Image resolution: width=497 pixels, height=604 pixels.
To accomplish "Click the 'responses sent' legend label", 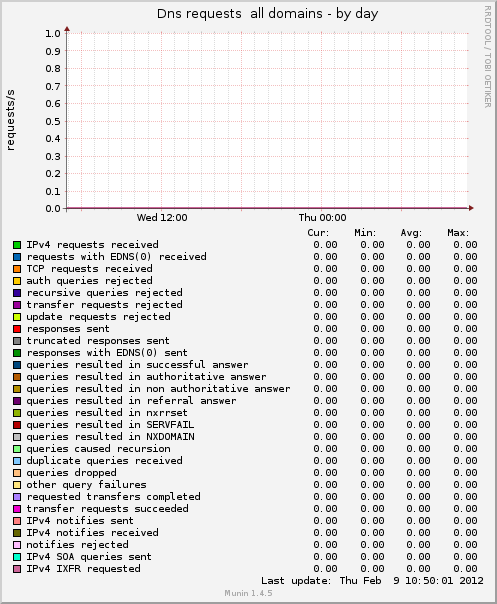I will pyautogui.click(x=68, y=329).
